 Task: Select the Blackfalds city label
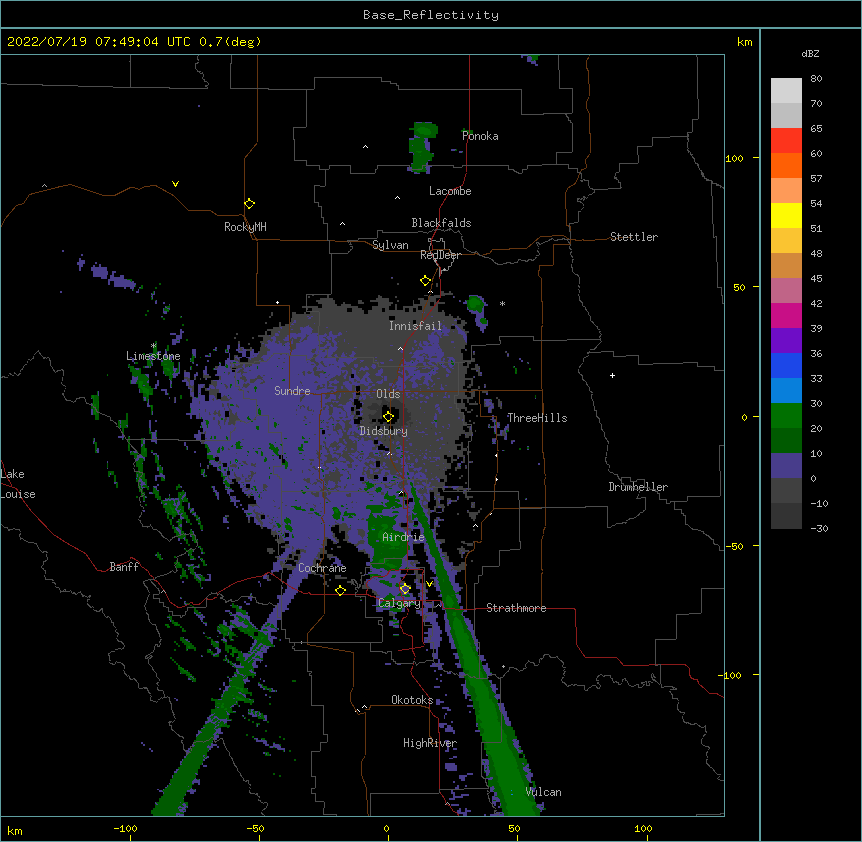coord(441,223)
